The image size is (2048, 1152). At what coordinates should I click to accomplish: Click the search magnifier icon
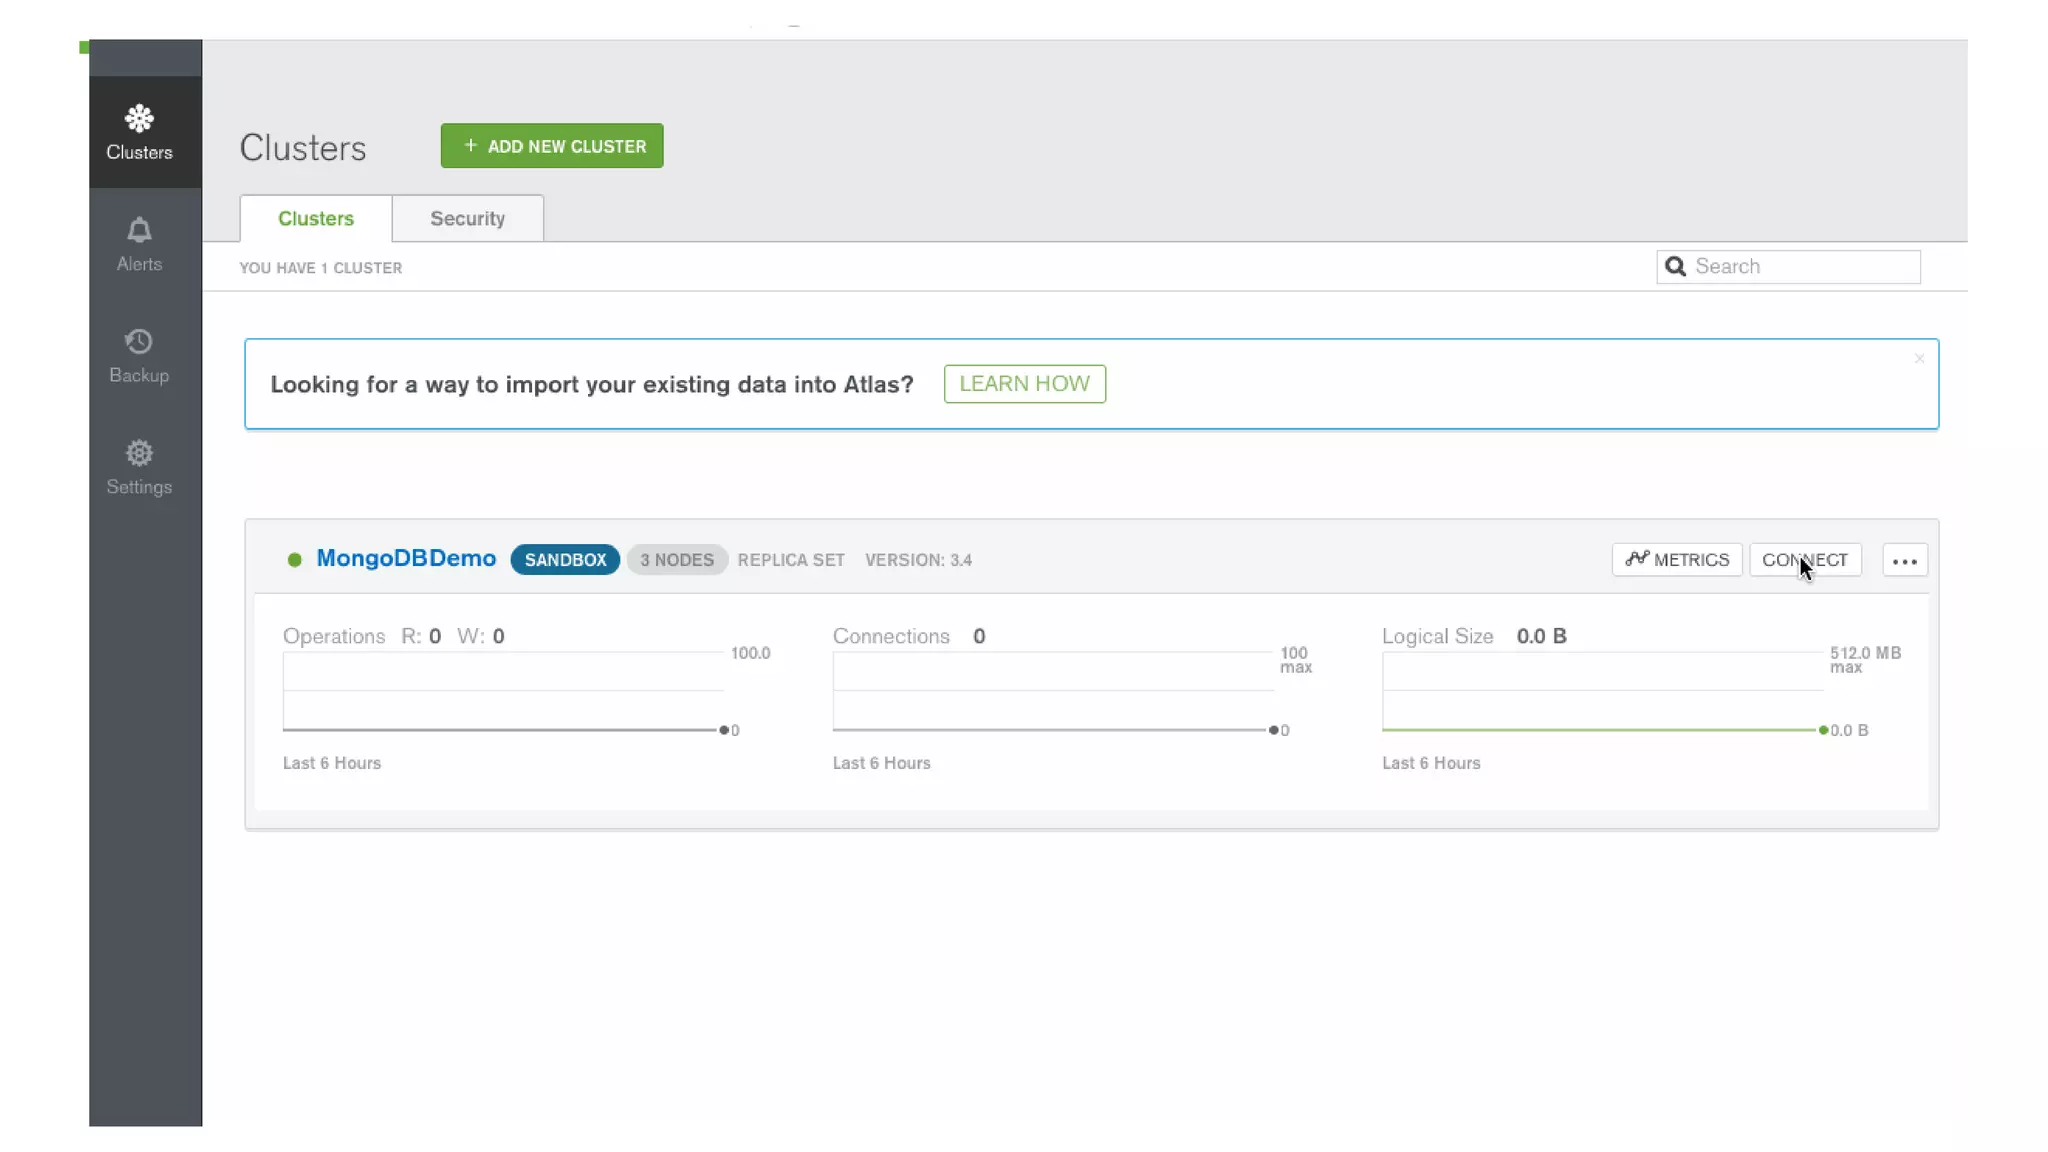coord(1675,267)
